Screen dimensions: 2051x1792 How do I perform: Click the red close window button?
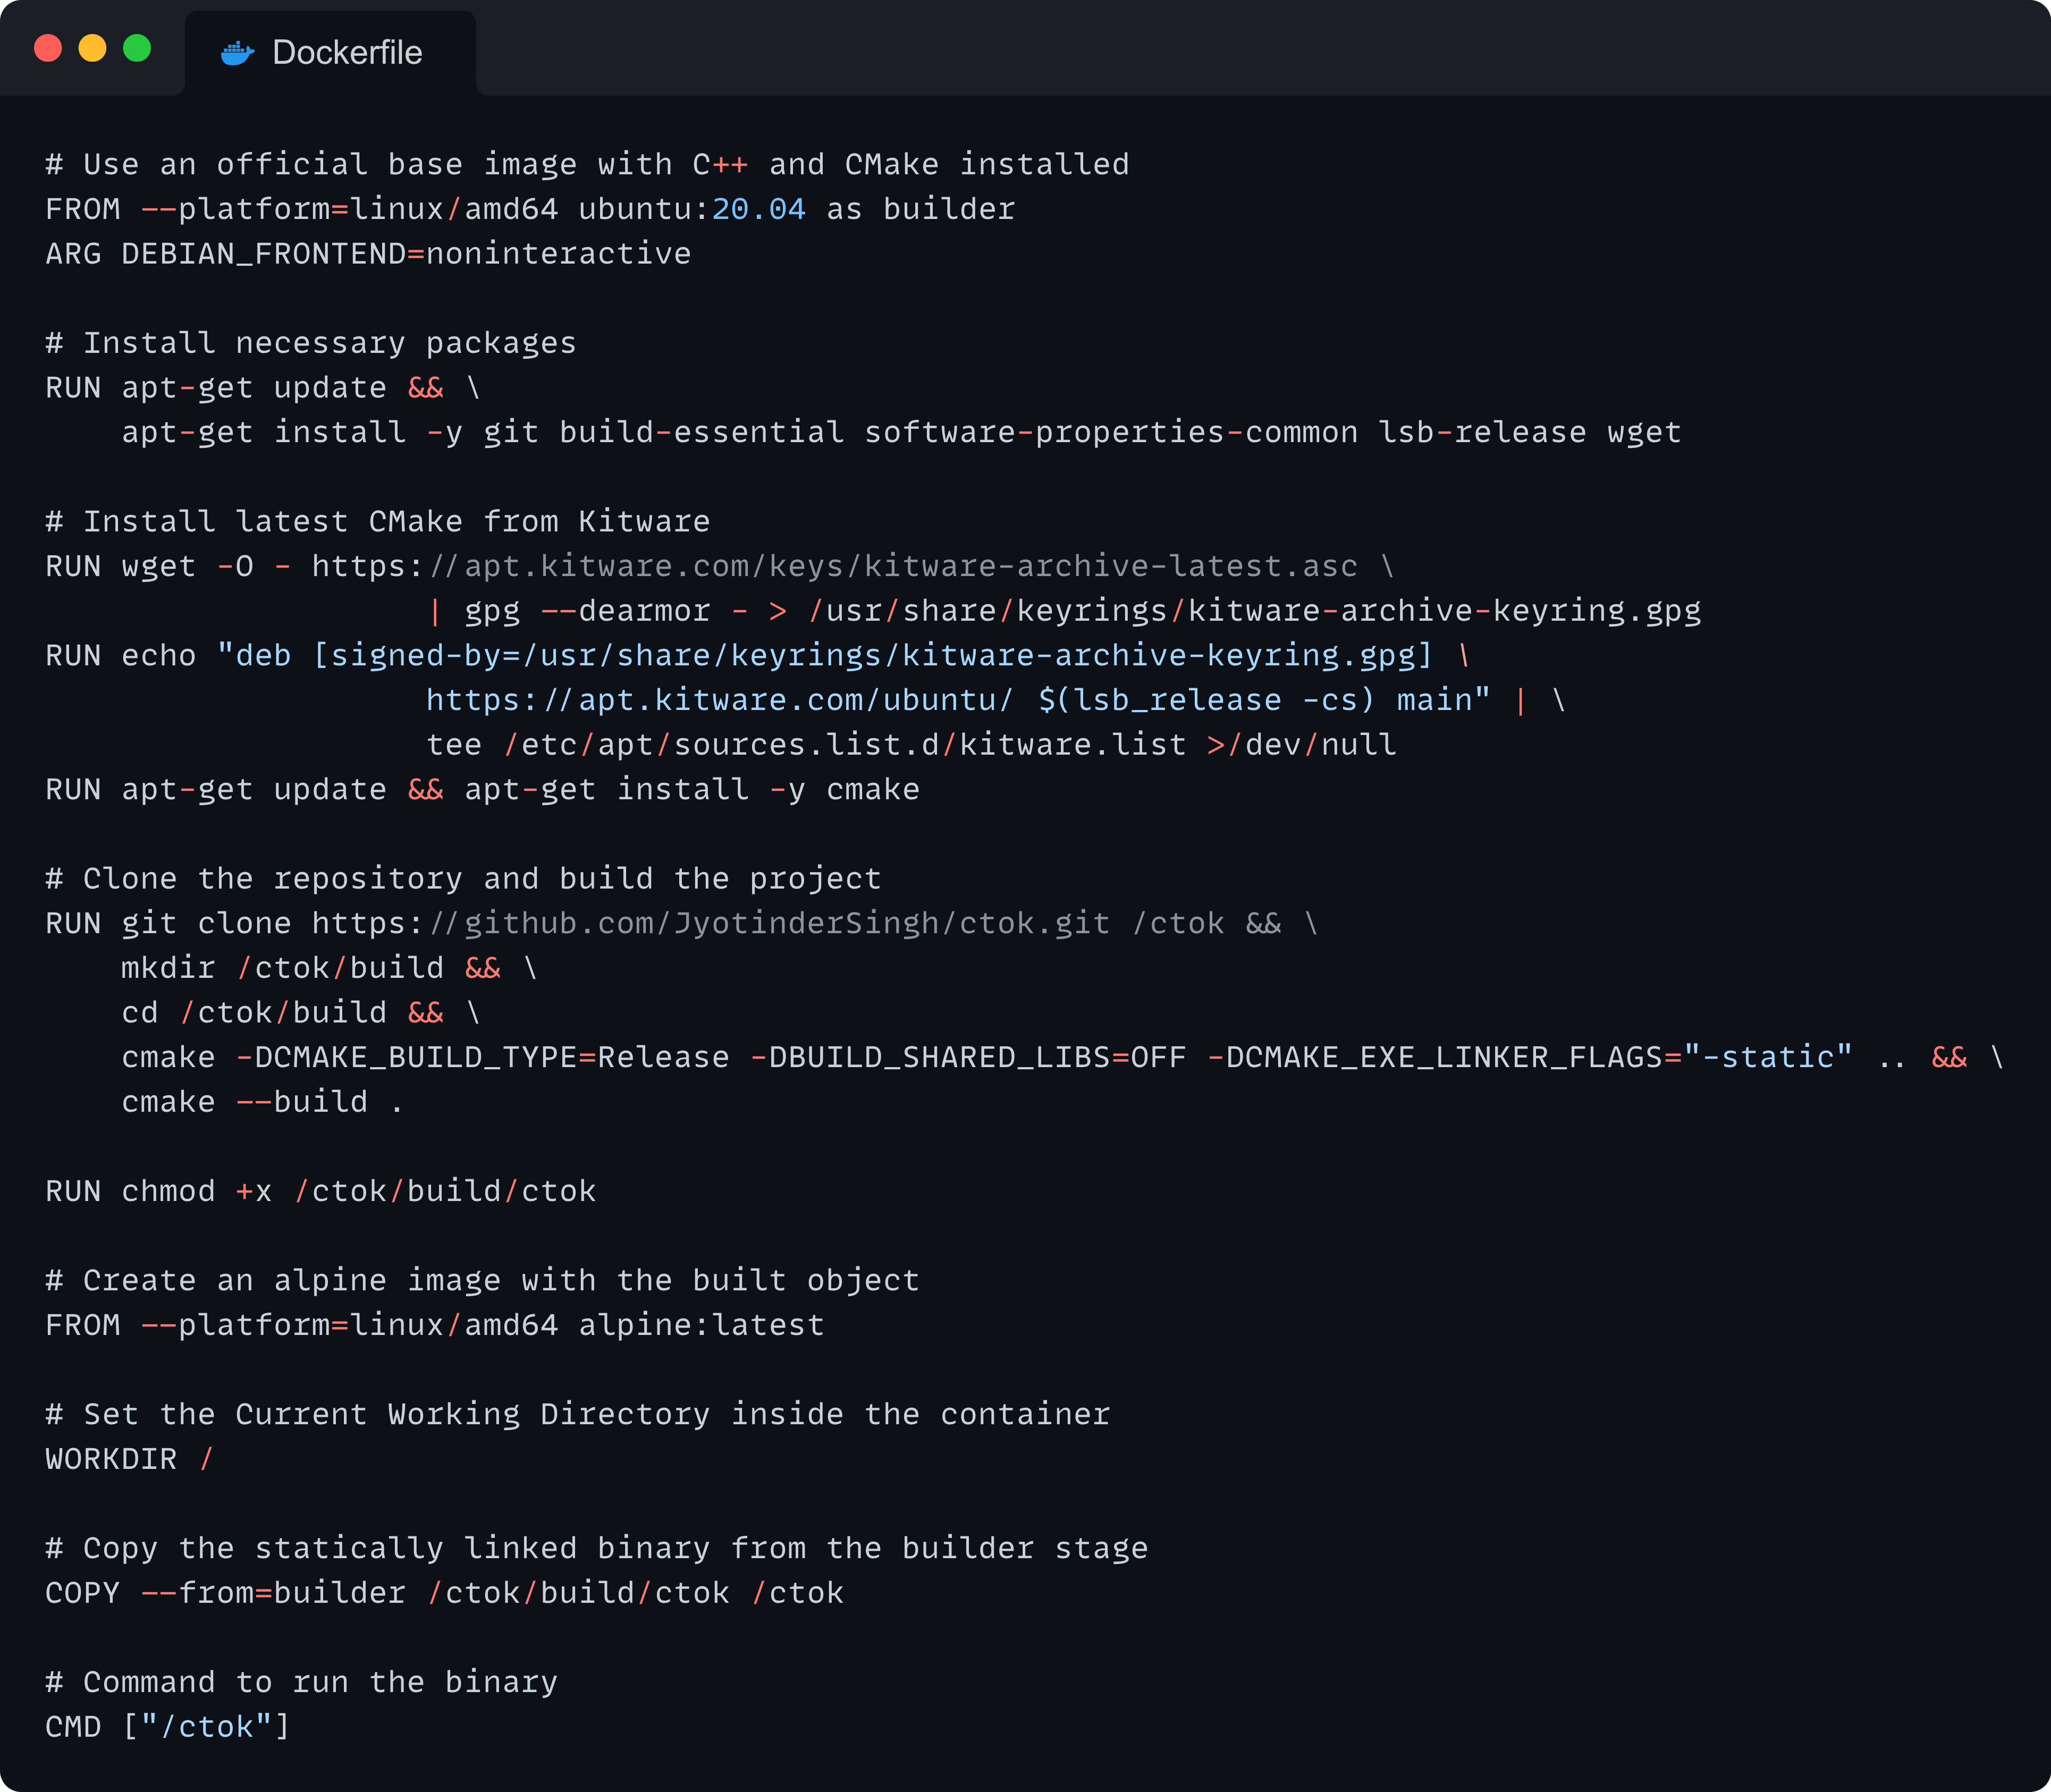(48, 48)
